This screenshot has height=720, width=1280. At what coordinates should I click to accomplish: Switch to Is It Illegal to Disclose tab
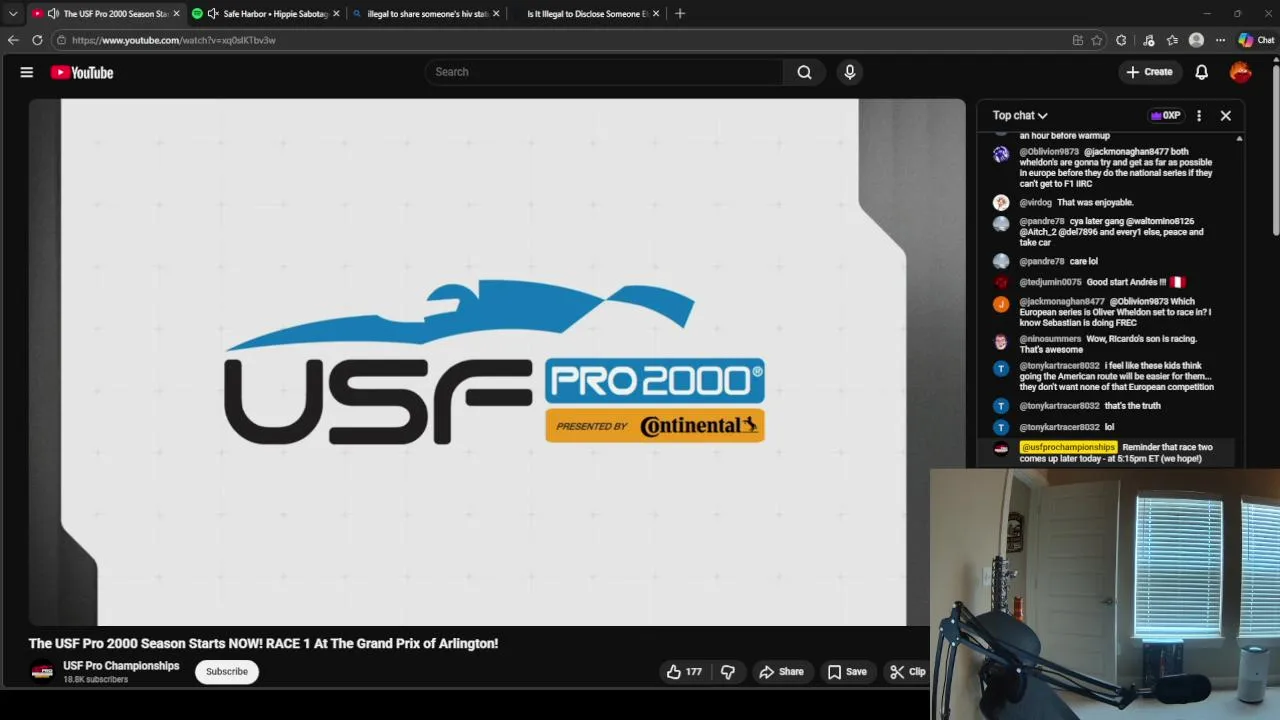tap(587, 14)
